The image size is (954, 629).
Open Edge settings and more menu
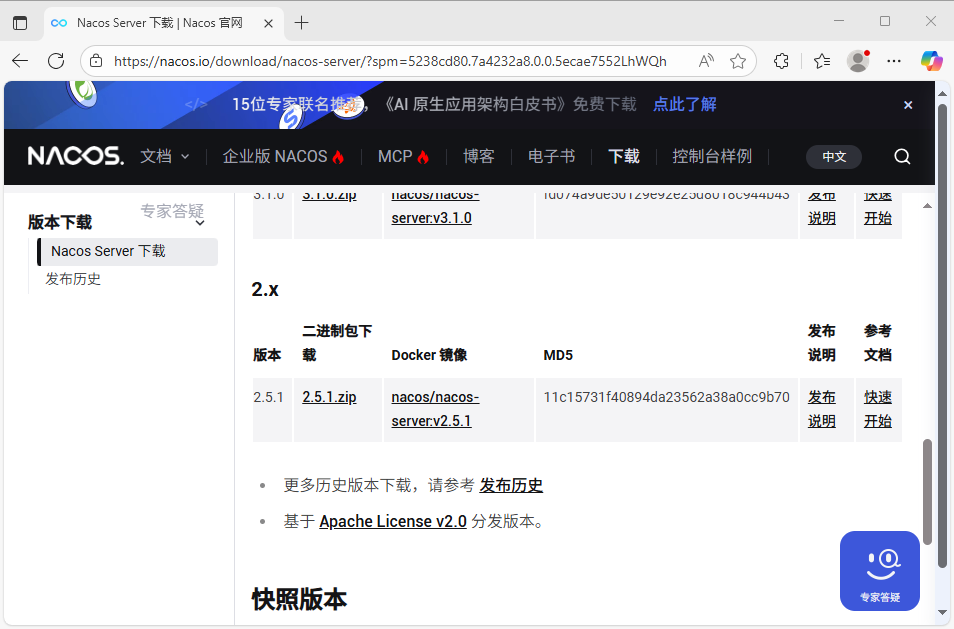(894, 61)
